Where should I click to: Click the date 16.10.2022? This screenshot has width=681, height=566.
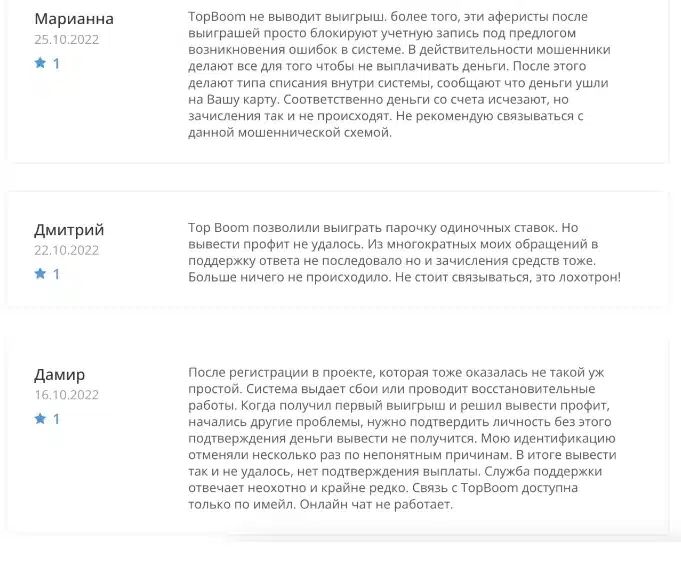67,395
